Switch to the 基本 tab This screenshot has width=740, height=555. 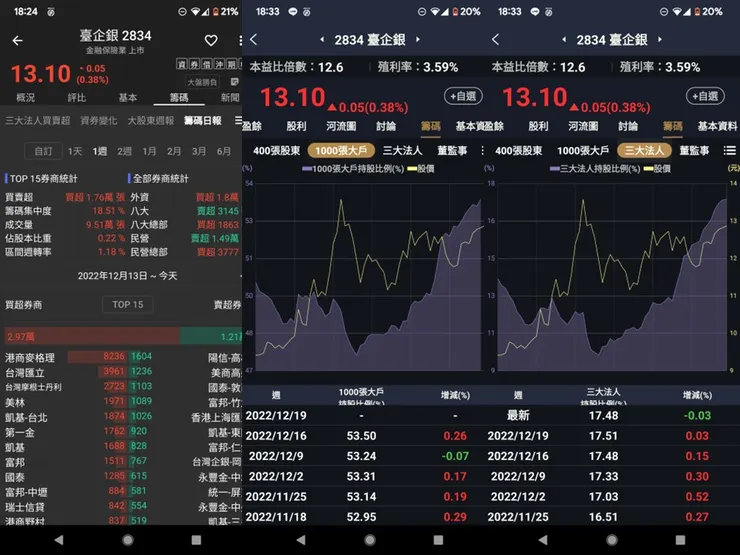(x=127, y=97)
